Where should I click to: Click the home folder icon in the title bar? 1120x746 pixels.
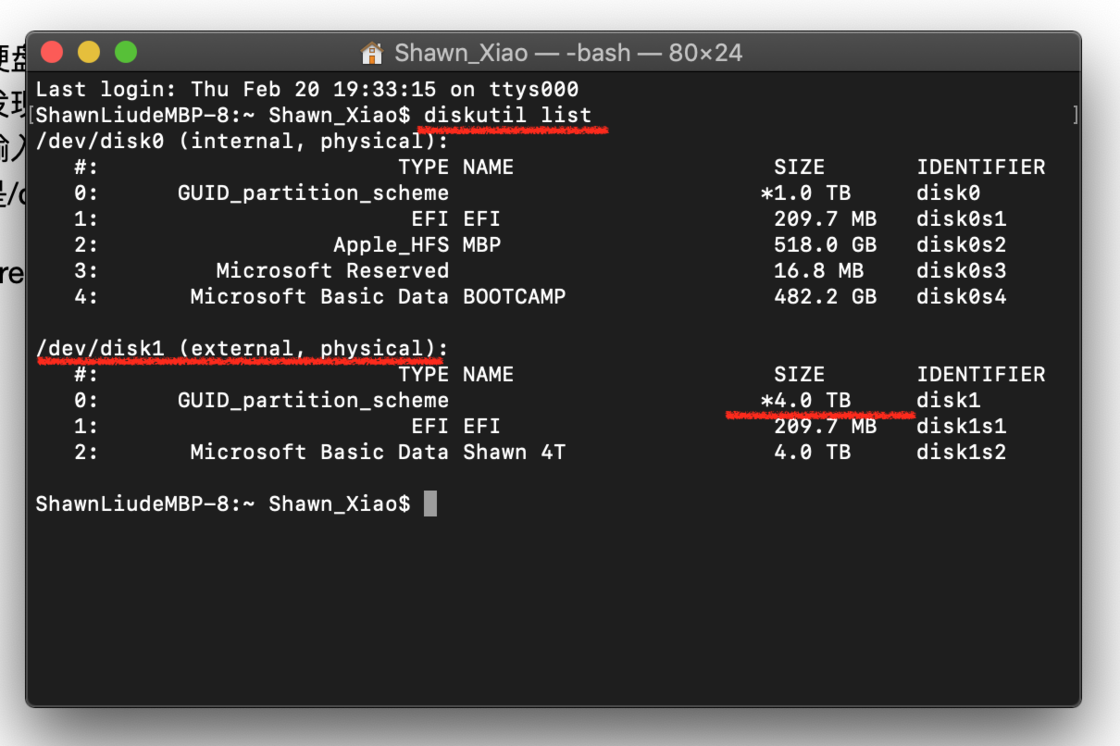pos(371,53)
